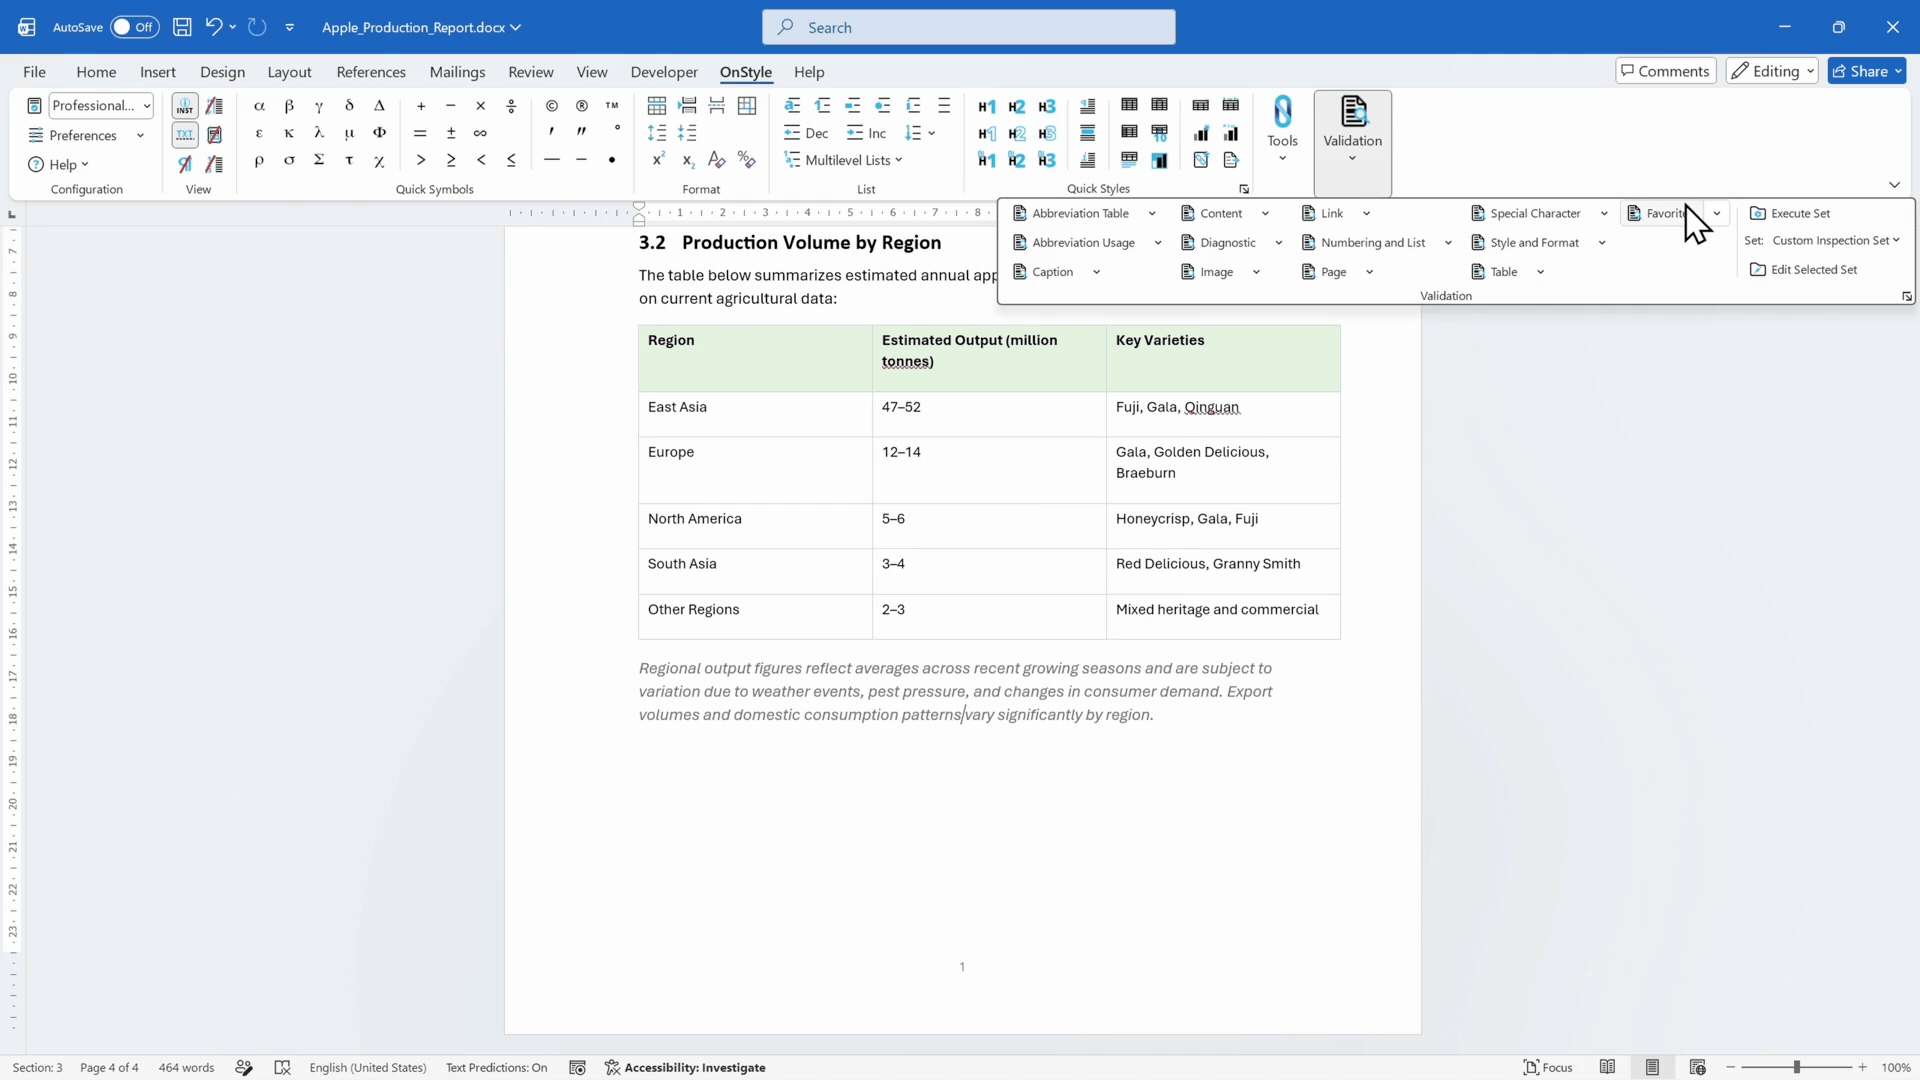Image resolution: width=1920 pixels, height=1080 pixels.
Task: Toggle Focus mode in status bar
Action: pyautogui.click(x=1548, y=1068)
